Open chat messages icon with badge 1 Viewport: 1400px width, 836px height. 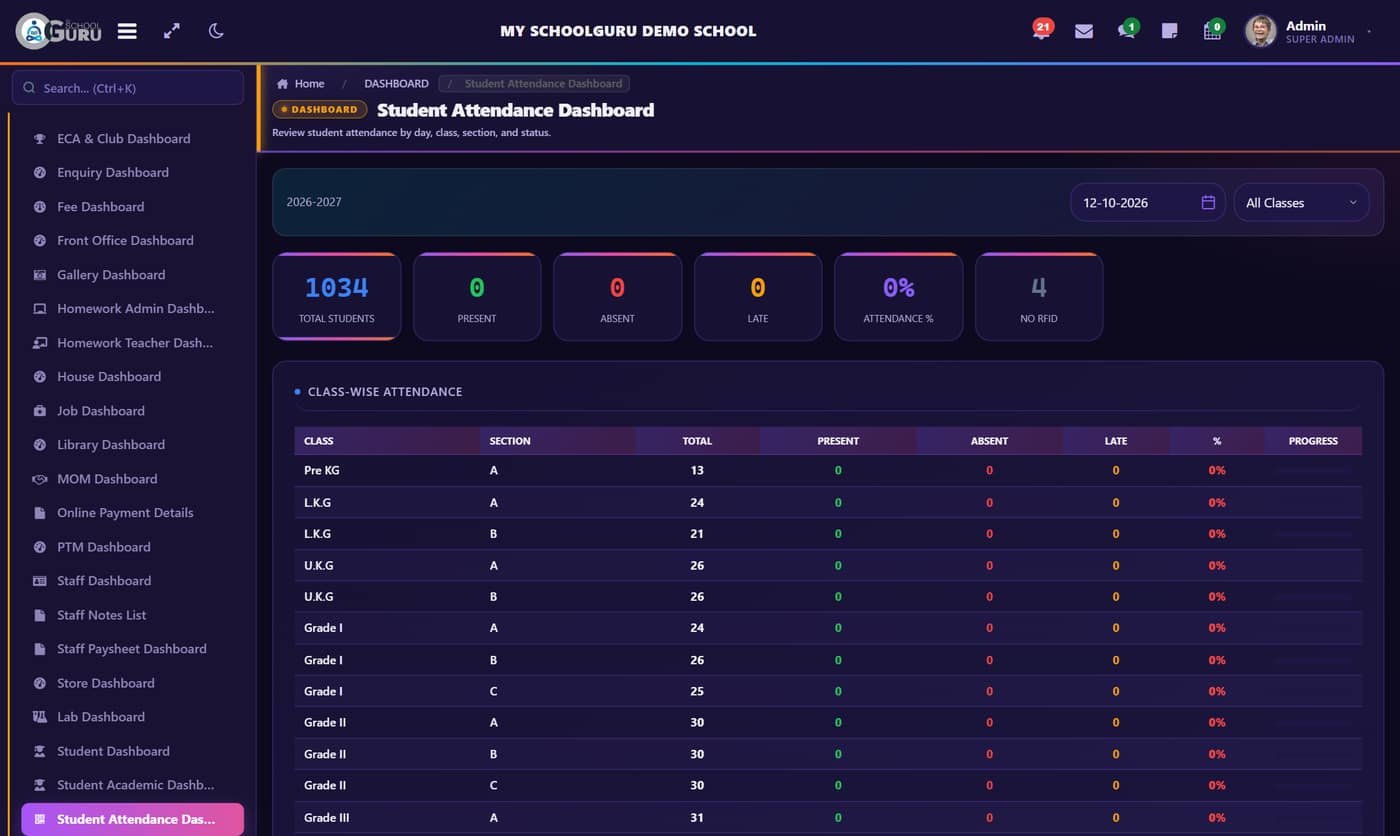1127,30
